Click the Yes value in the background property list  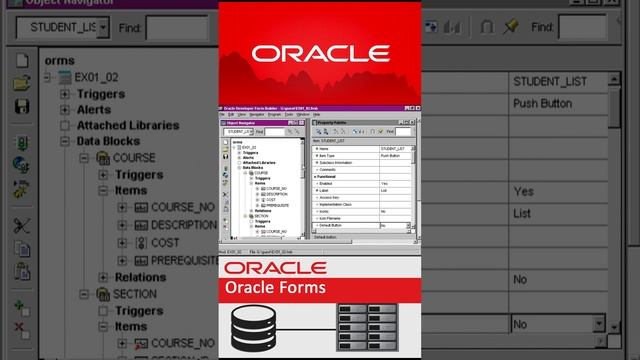(x=524, y=191)
